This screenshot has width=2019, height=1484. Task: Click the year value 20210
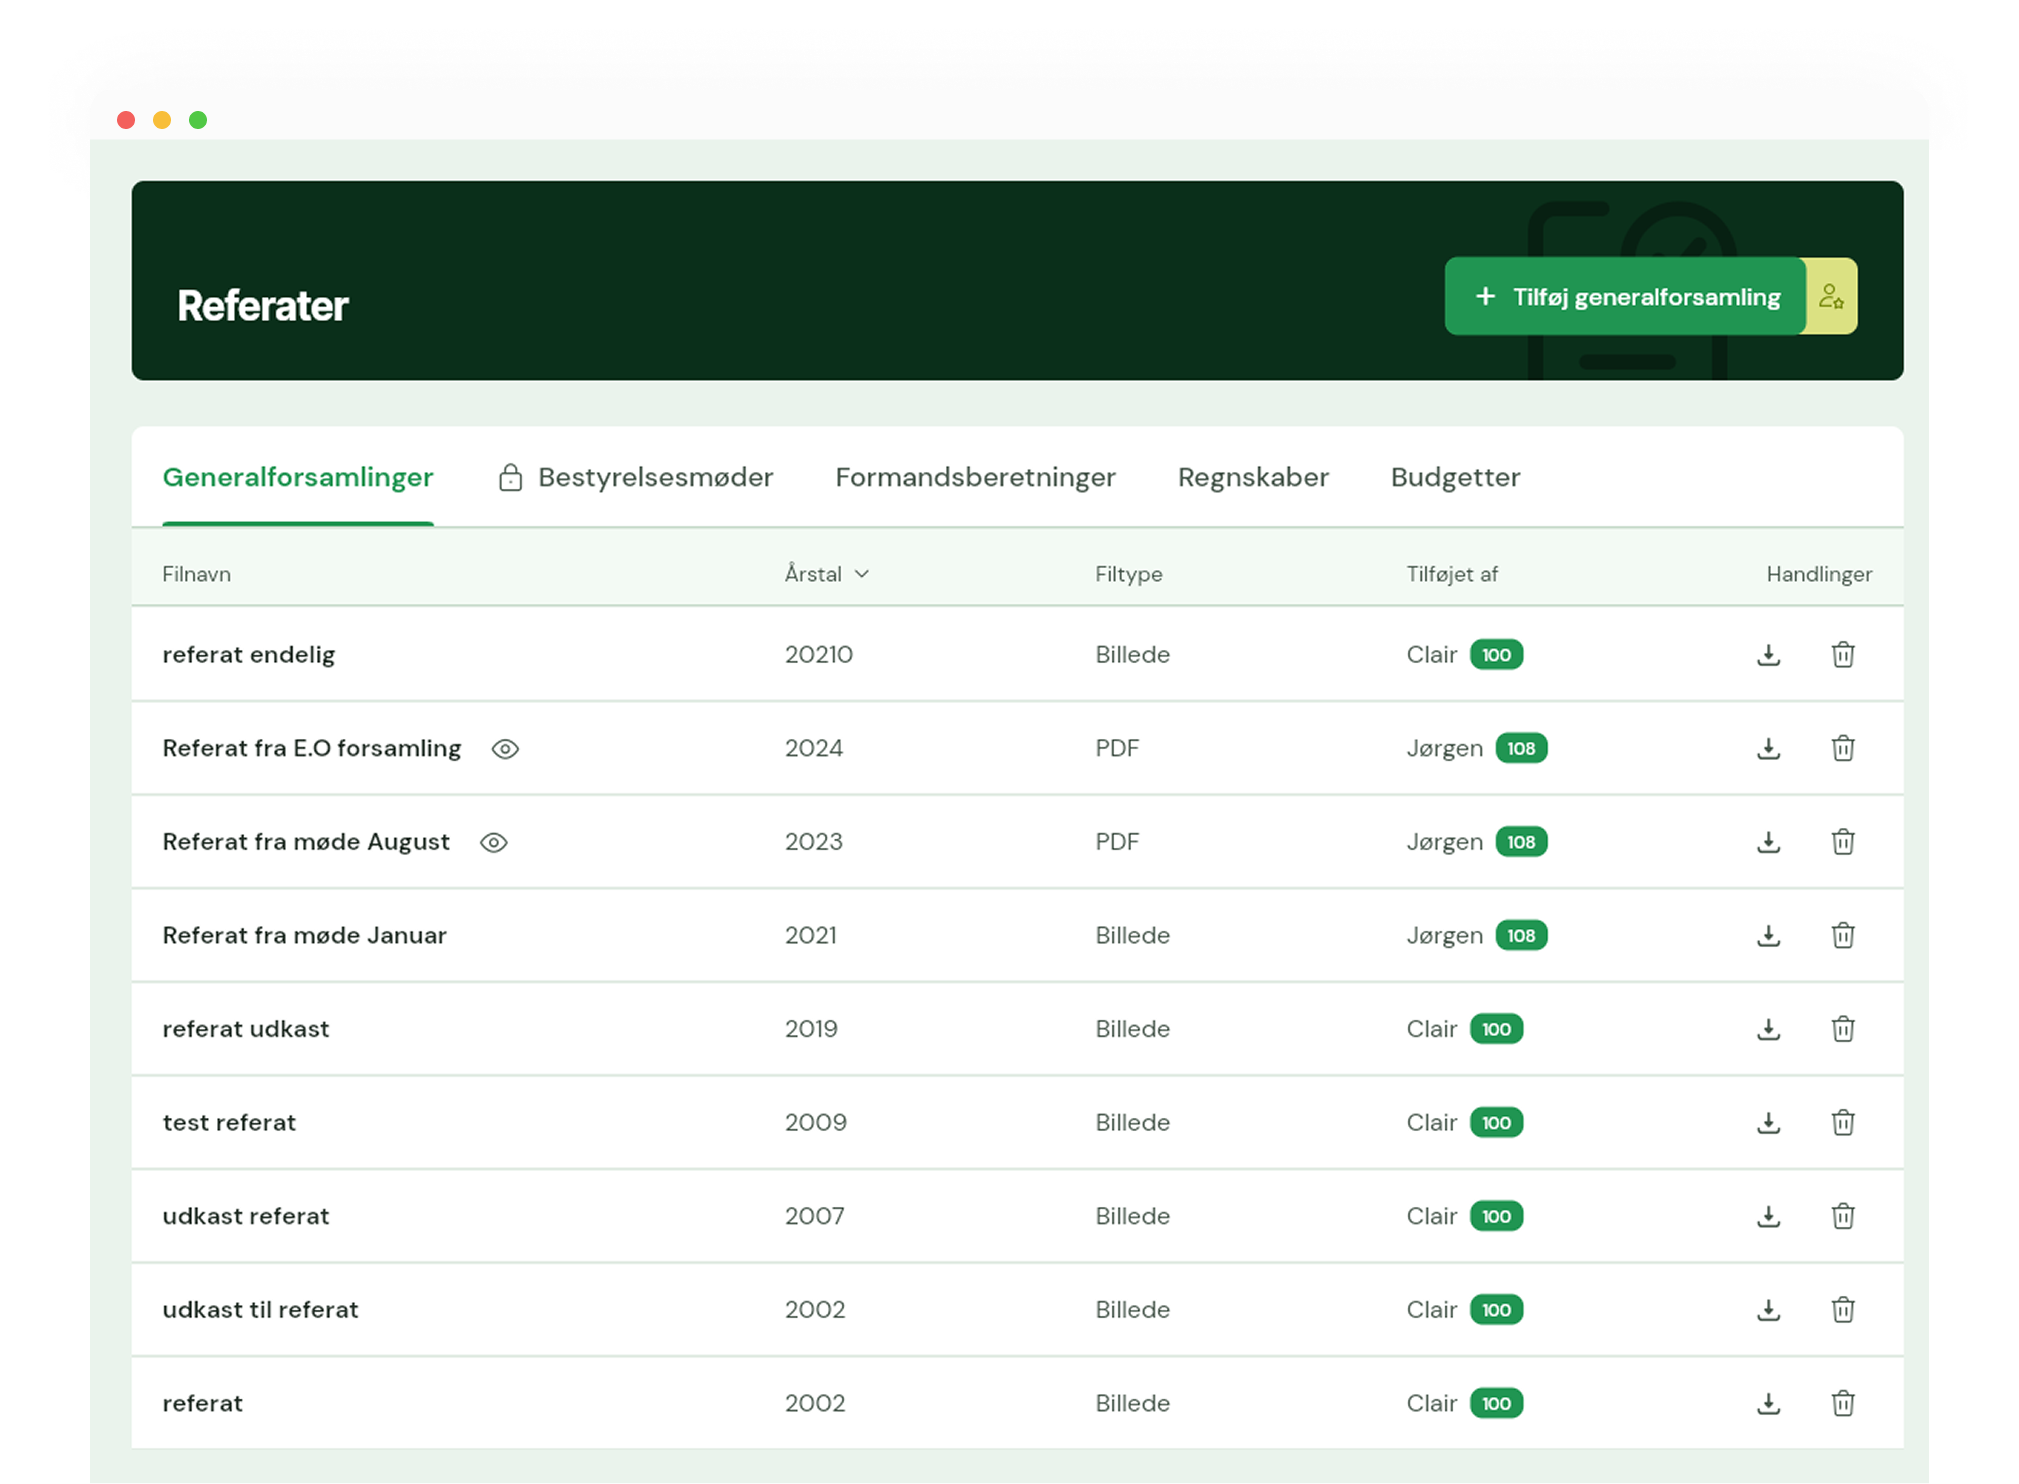pyautogui.click(x=818, y=655)
